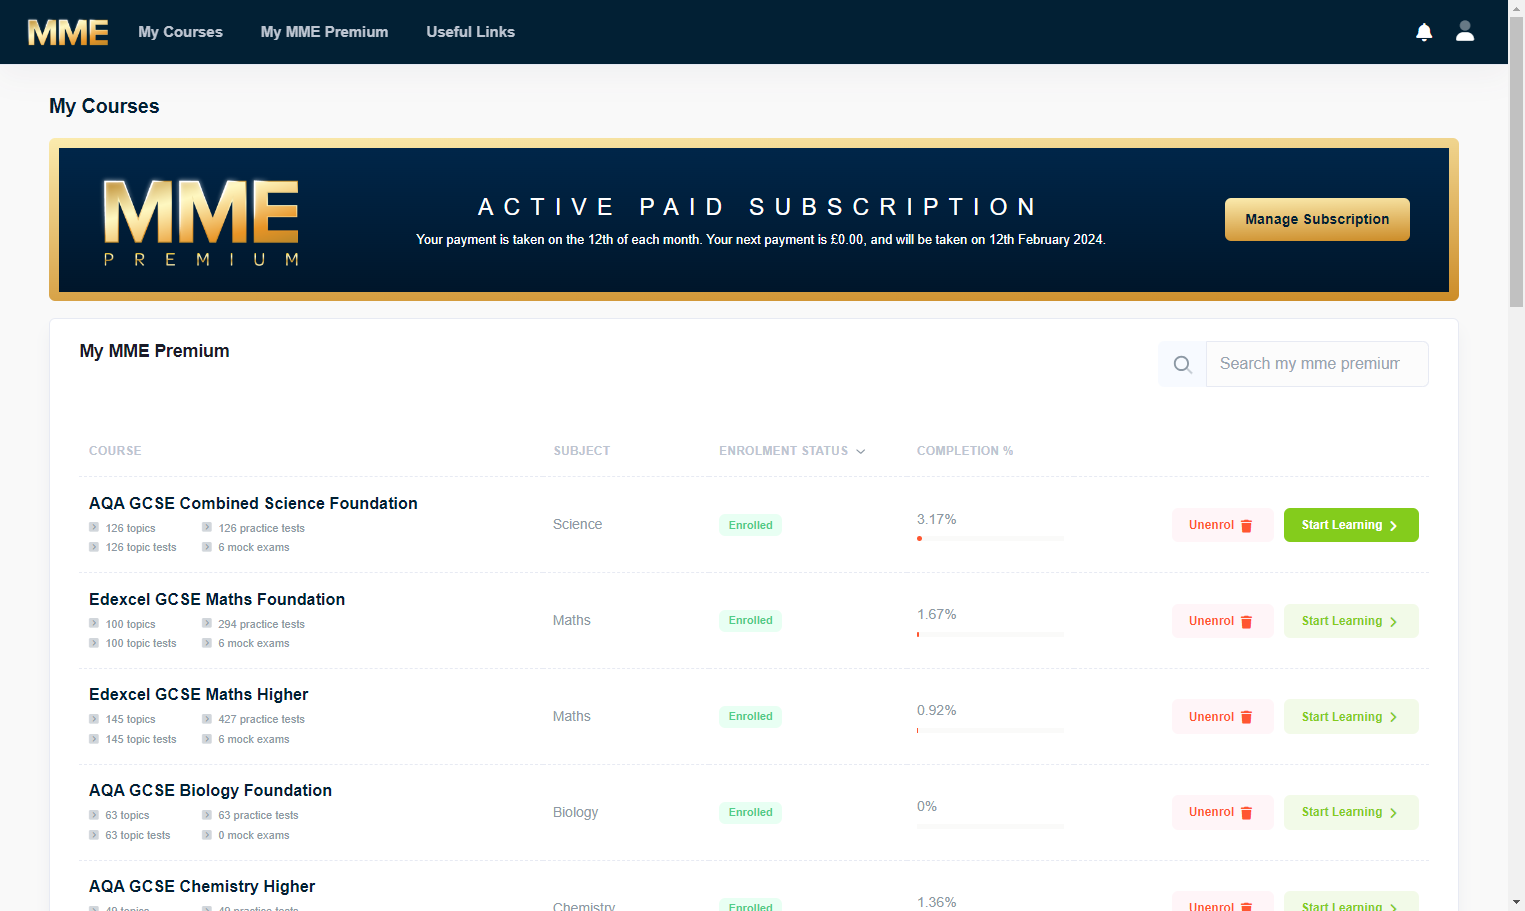Sort by Enrolment Status dropdown arrow
Viewport: 1525px width, 911px height.
(x=860, y=452)
